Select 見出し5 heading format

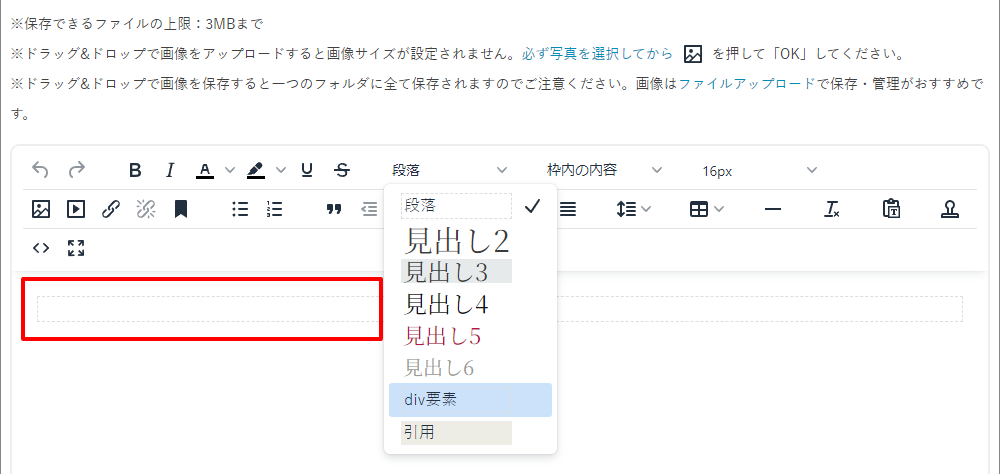point(470,336)
